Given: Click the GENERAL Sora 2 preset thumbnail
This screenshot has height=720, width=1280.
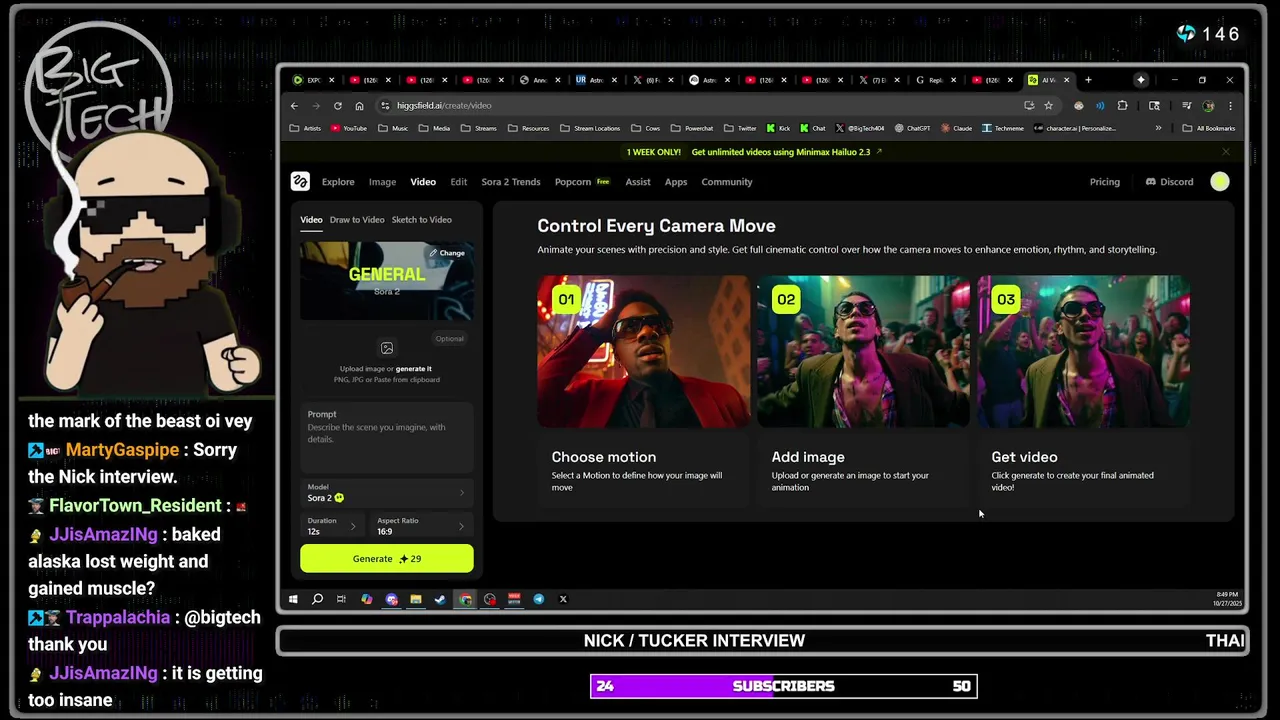Looking at the screenshot, I should tap(387, 281).
